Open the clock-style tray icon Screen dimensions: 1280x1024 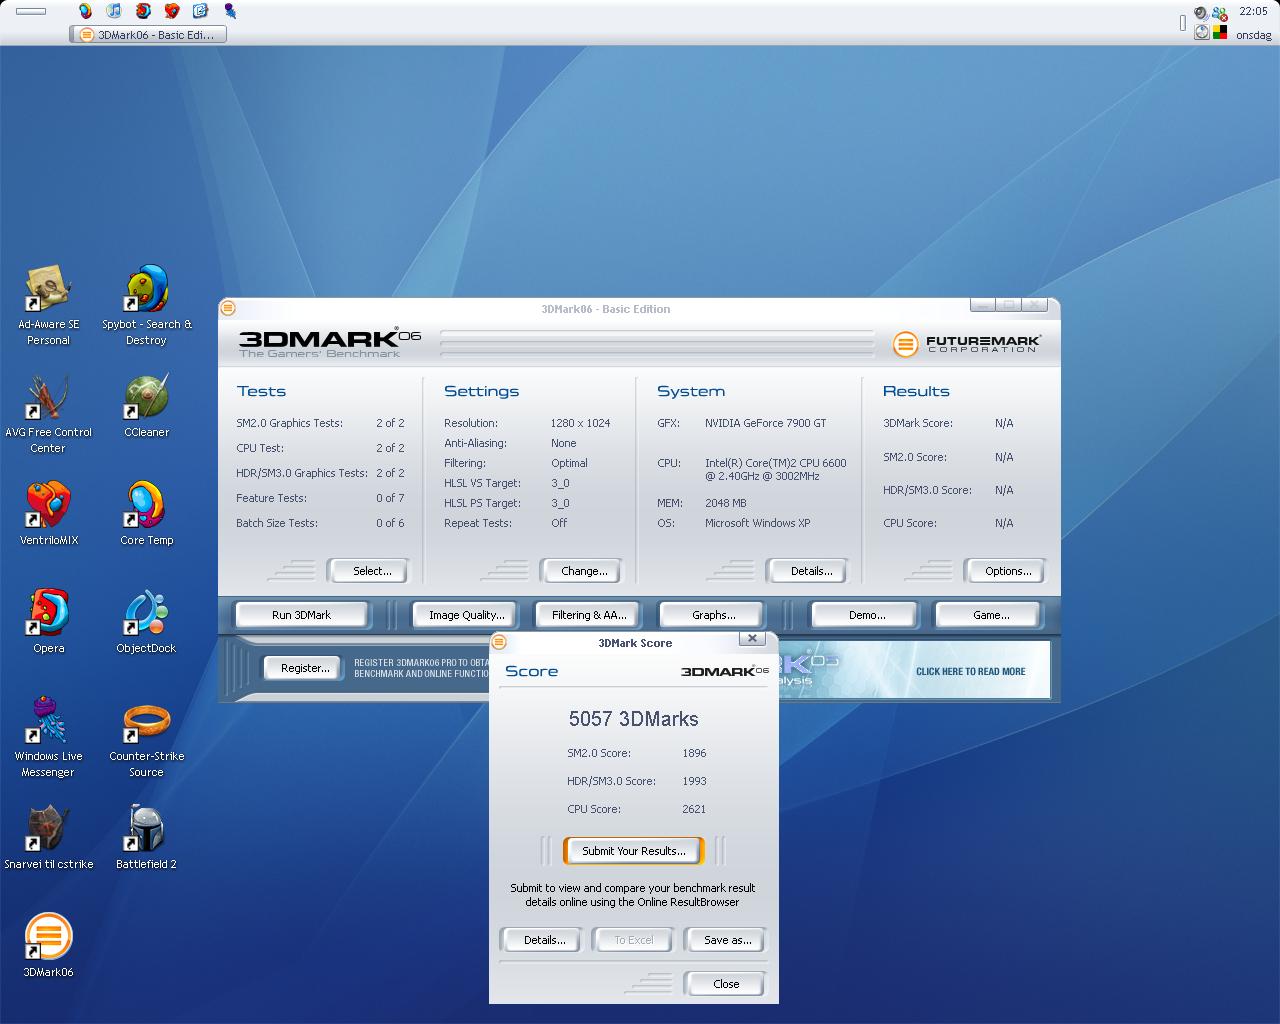pos(1201,32)
